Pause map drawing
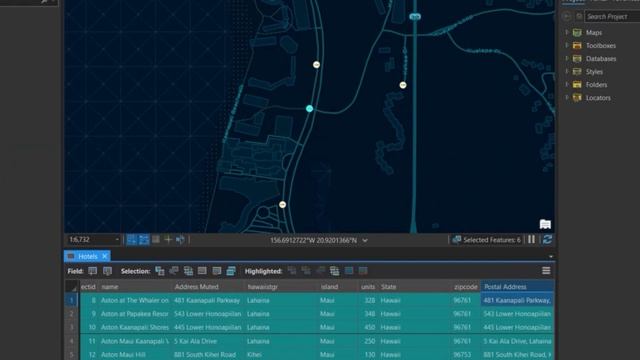640x360 pixels. 531,240
